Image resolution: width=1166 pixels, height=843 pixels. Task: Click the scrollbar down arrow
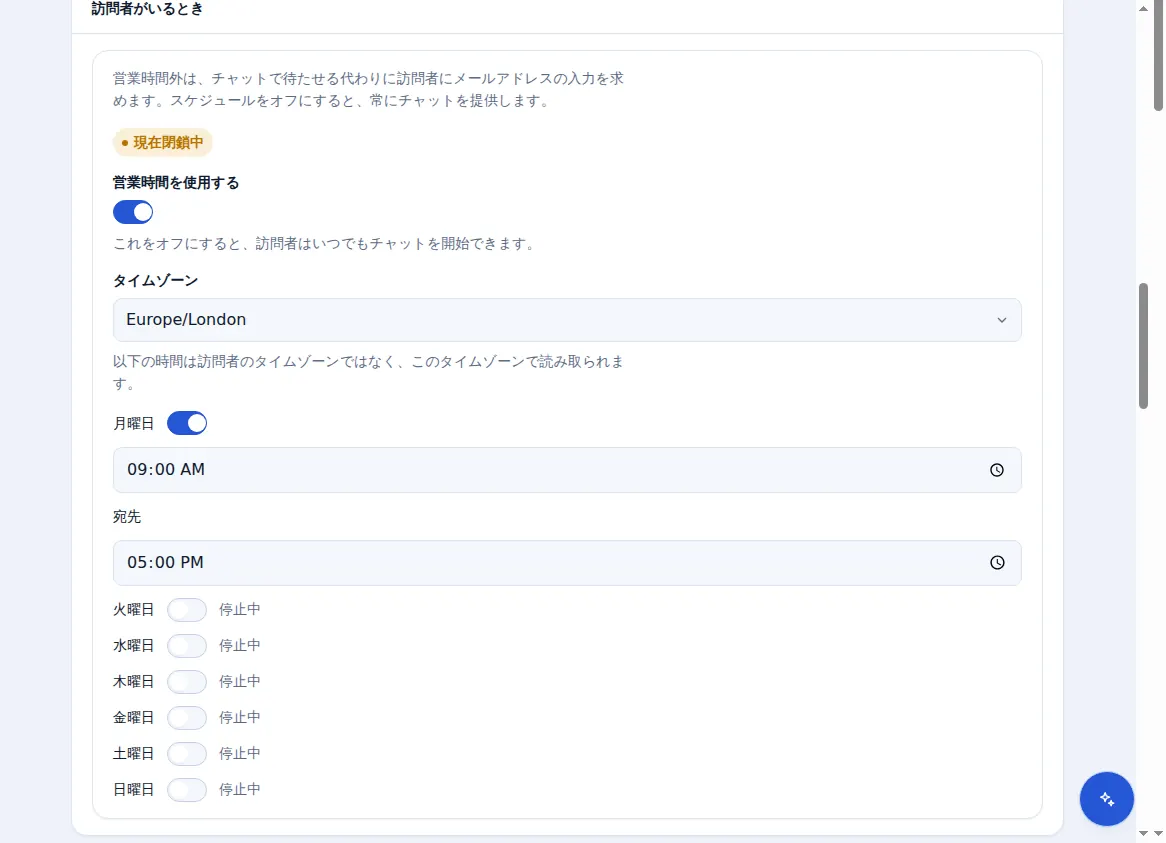[1143, 833]
